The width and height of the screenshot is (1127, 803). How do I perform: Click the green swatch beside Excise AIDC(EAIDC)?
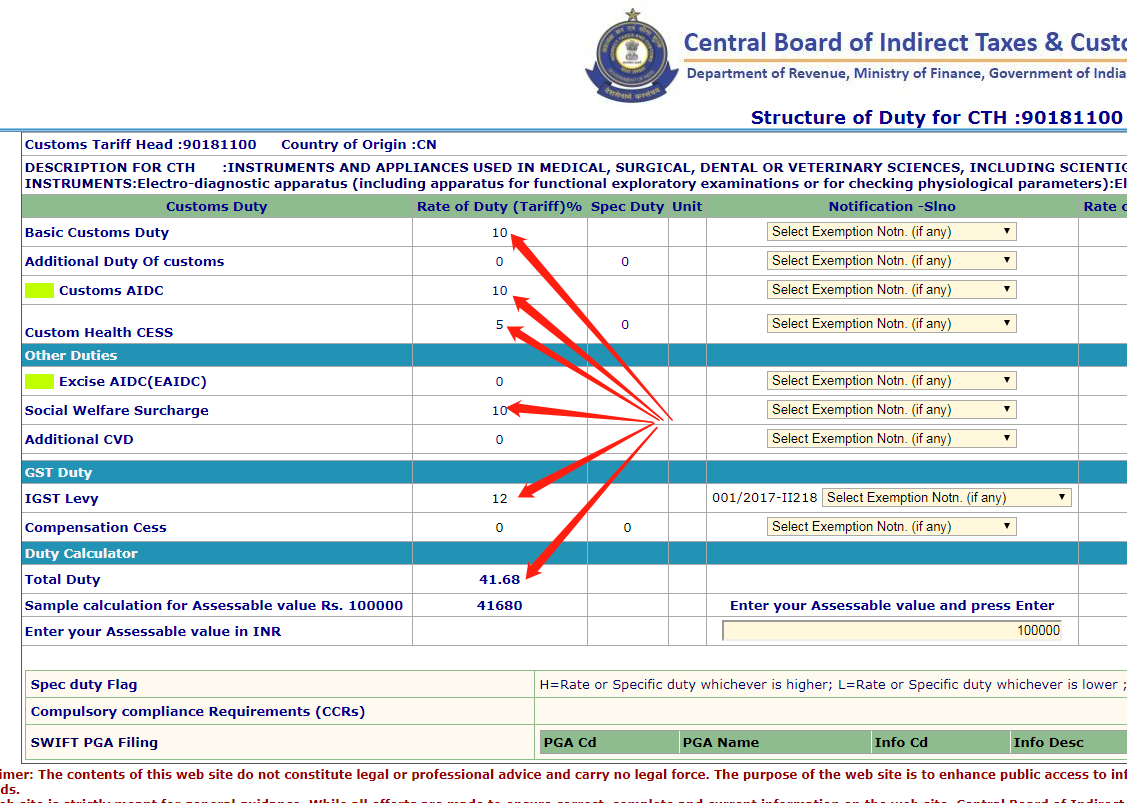click(x=40, y=382)
